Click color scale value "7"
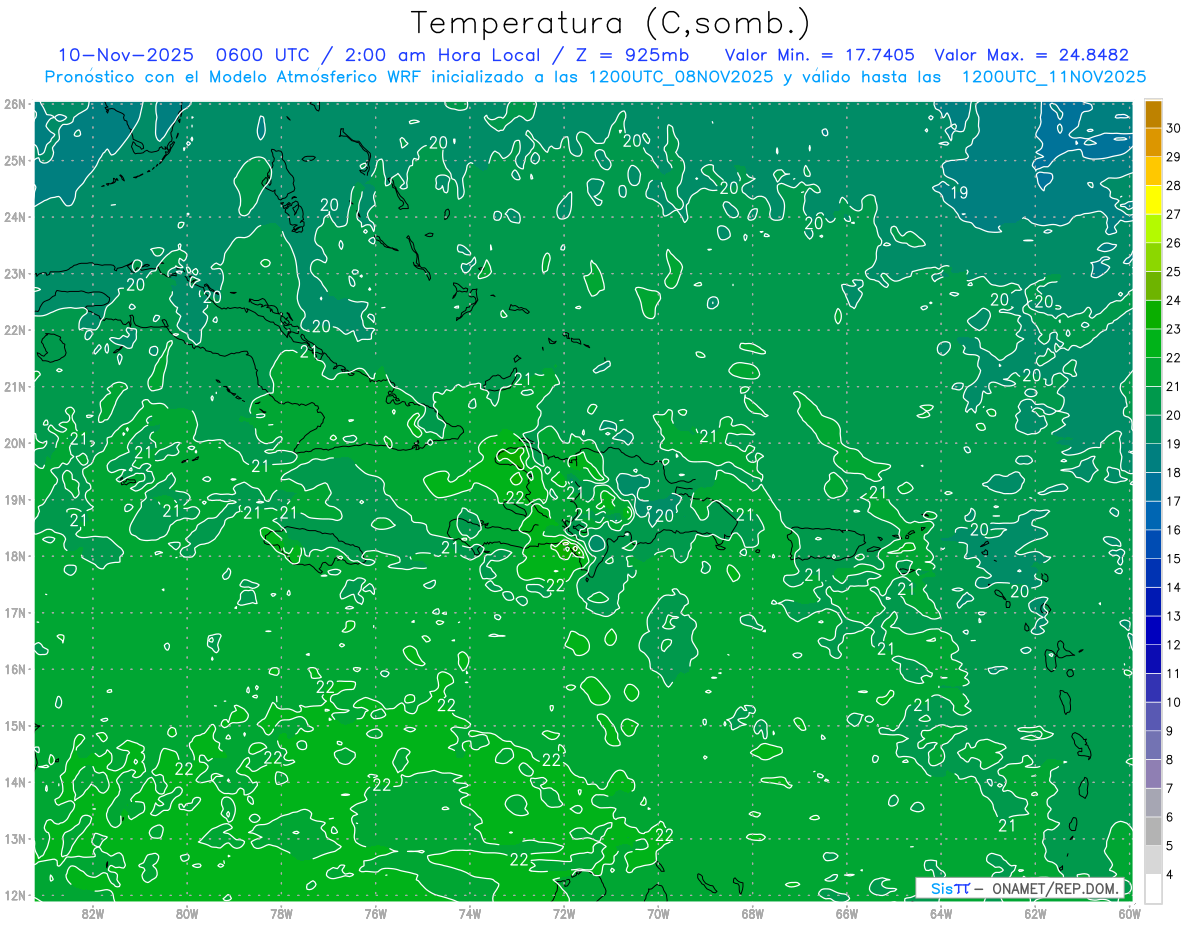This screenshot has width=1200, height=927. [1171, 788]
